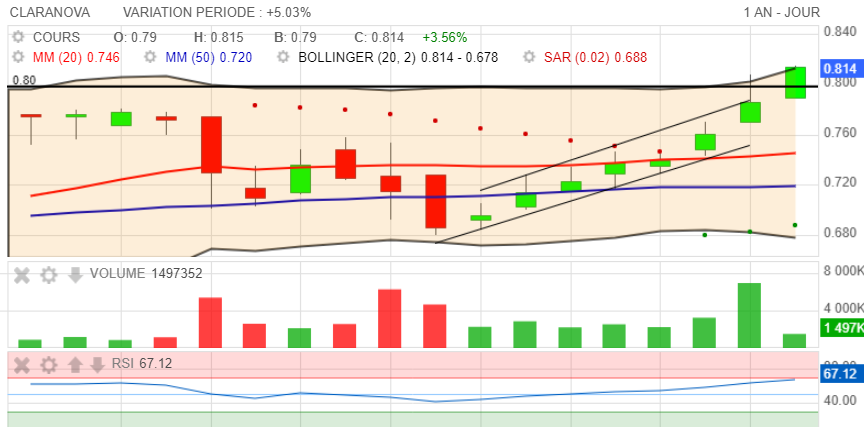Screen dimensions: 864x427
Task: Open the SAR settings gear
Action: pyautogui.click(x=529, y=57)
